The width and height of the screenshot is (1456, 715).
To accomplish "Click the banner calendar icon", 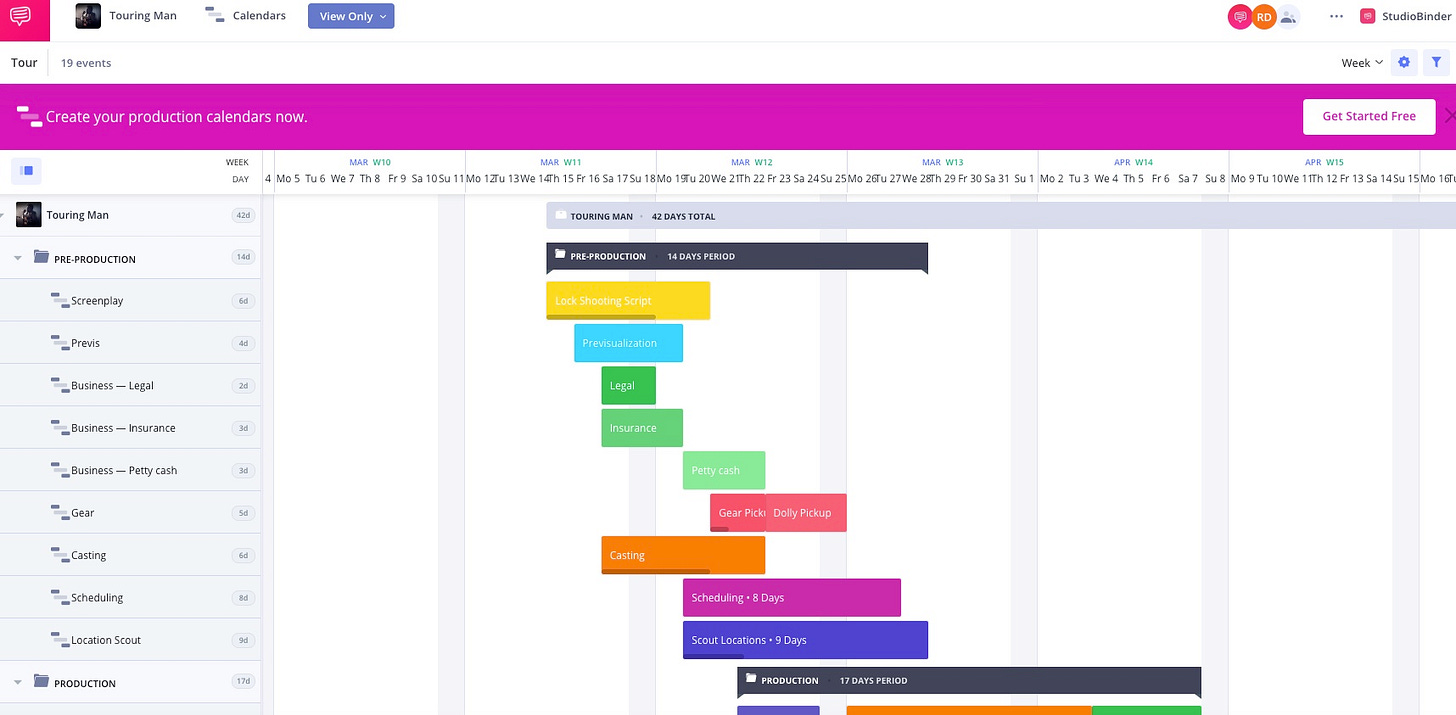I will (29, 116).
